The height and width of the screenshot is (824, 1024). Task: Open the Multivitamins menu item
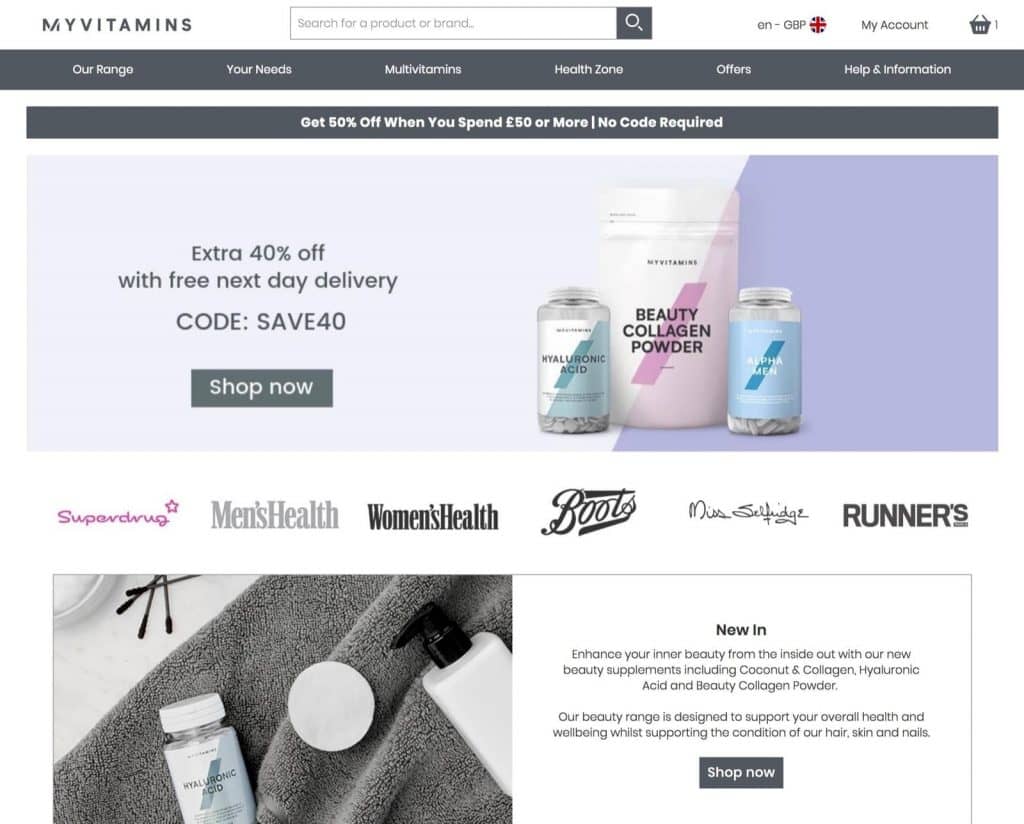click(x=423, y=69)
